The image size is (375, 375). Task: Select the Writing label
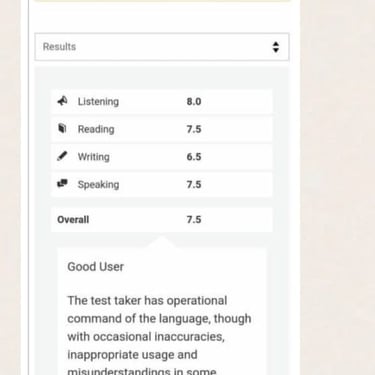[x=94, y=157]
